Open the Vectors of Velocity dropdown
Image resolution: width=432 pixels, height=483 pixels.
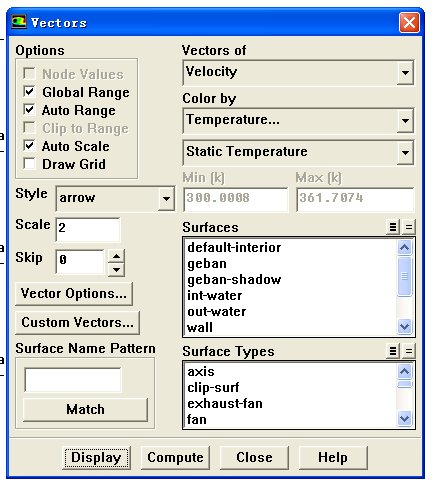pyautogui.click(x=405, y=72)
